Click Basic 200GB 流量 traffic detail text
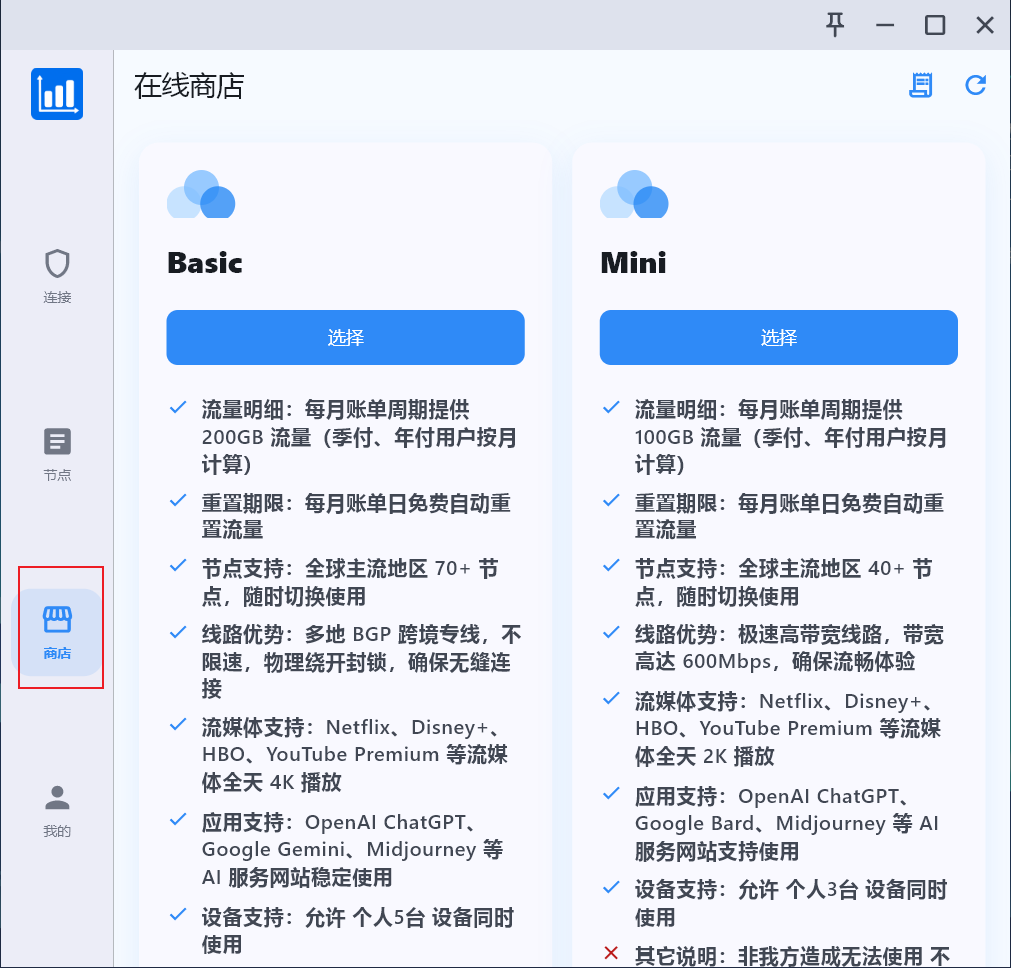 click(x=359, y=437)
